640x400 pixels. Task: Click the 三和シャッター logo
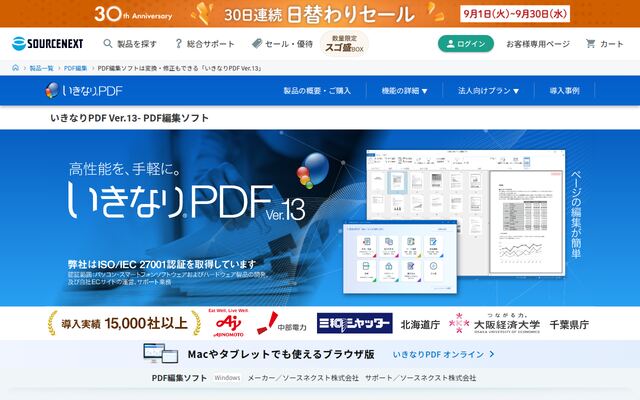(x=355, y=323)
